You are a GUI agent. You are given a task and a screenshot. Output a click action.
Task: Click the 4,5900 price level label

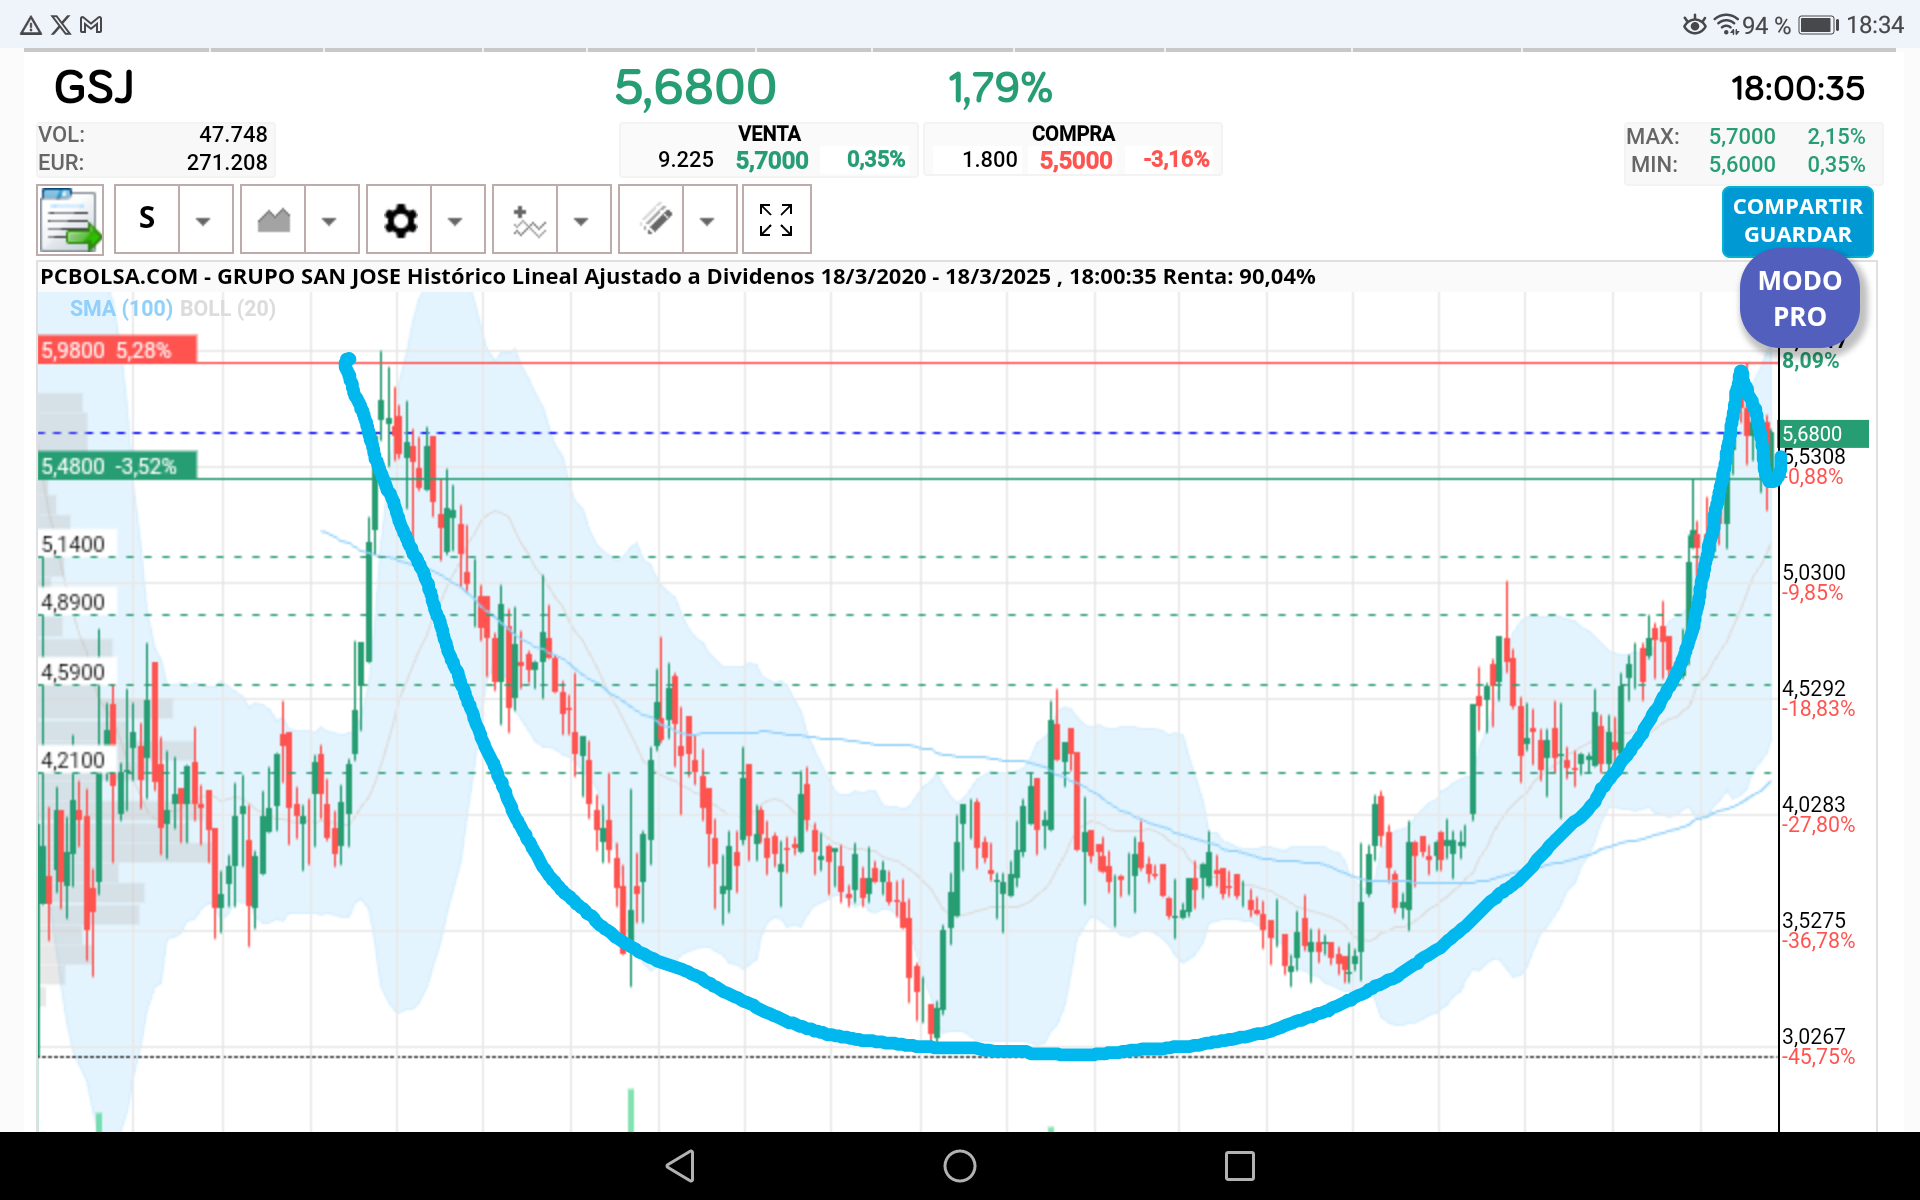(x=73, y=672)
